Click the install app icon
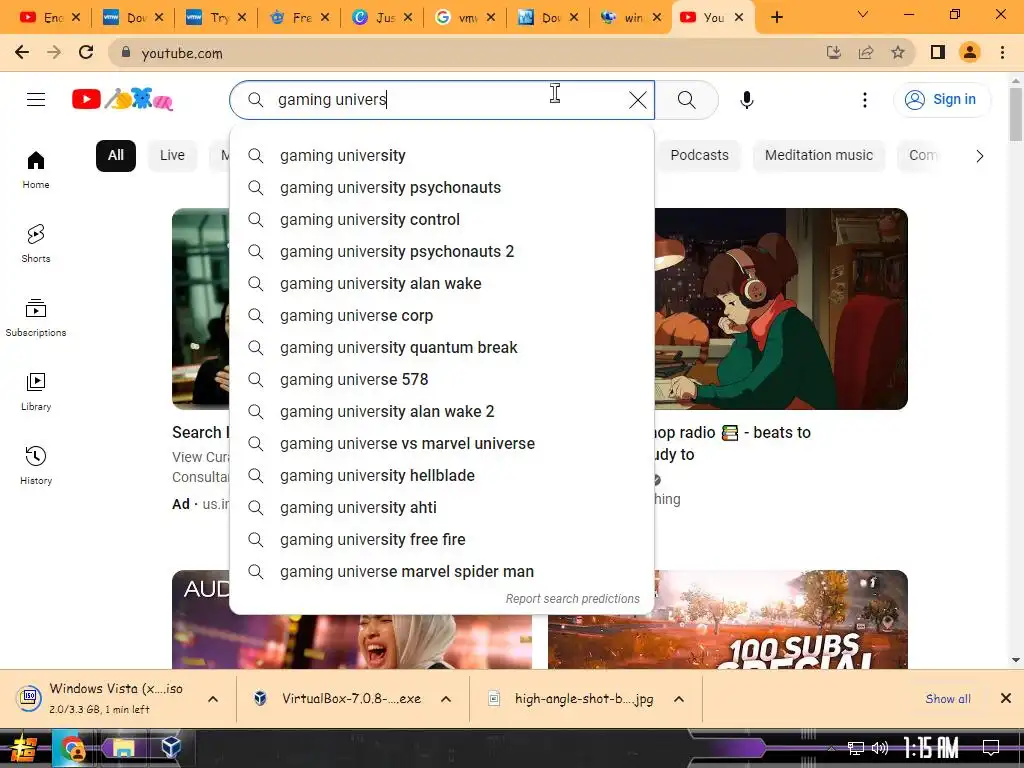 834,52
